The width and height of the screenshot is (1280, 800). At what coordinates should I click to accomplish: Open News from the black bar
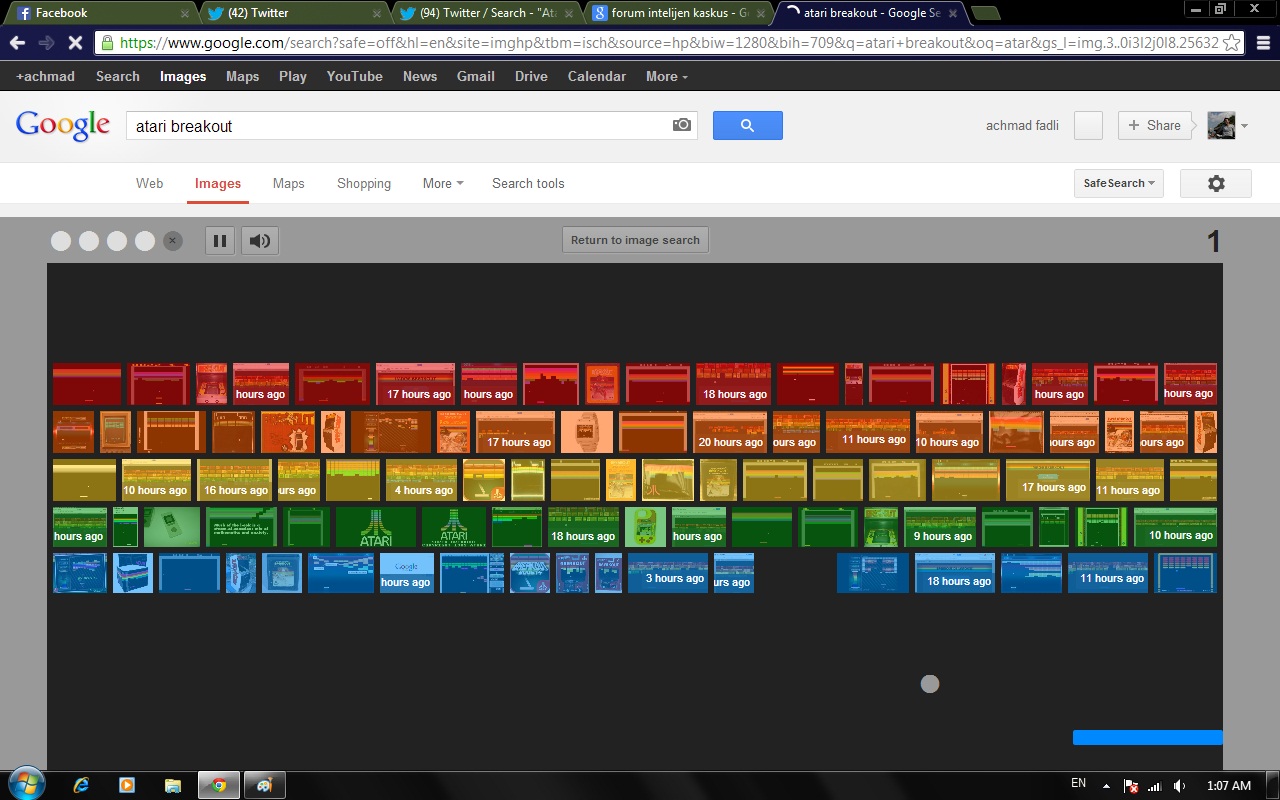tap(420, 76)
